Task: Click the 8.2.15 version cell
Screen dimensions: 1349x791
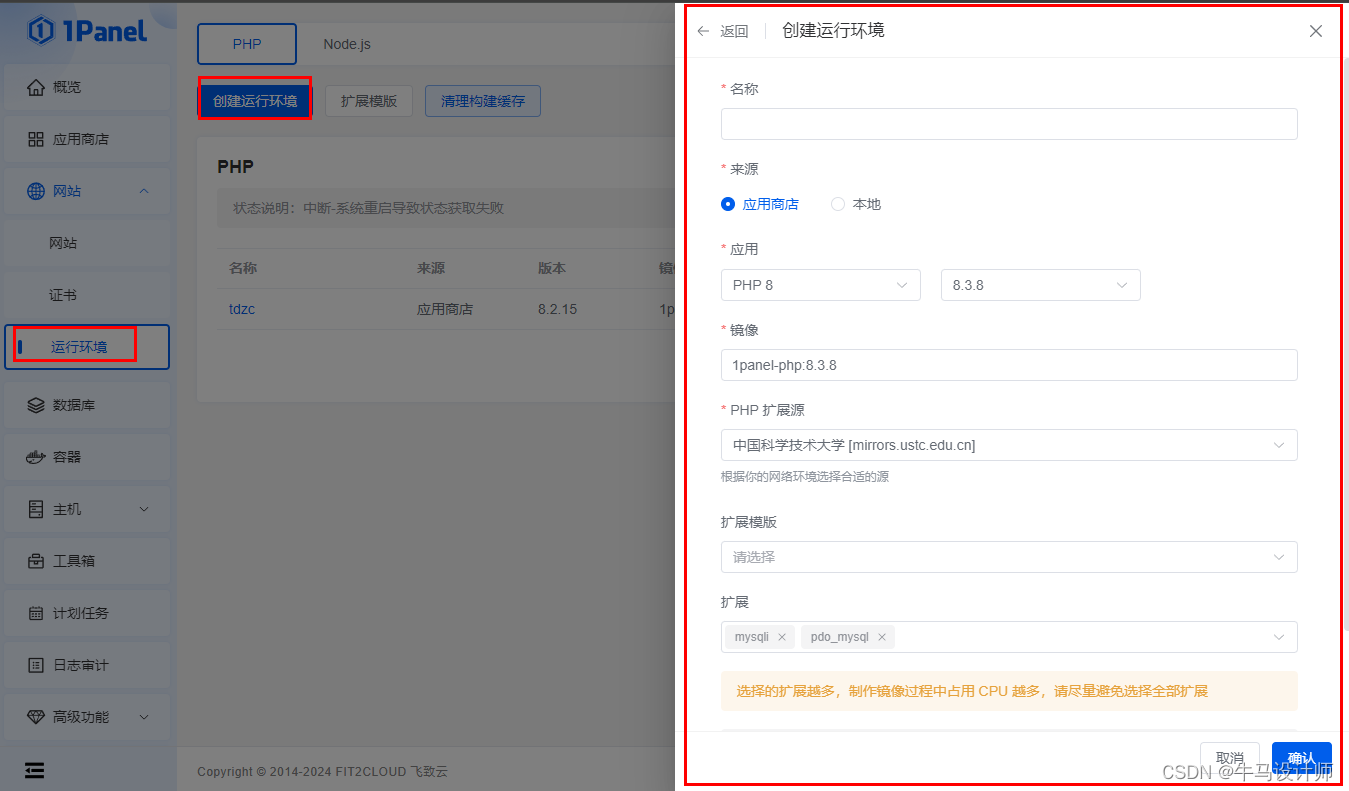Action: (x=557, y=309)
